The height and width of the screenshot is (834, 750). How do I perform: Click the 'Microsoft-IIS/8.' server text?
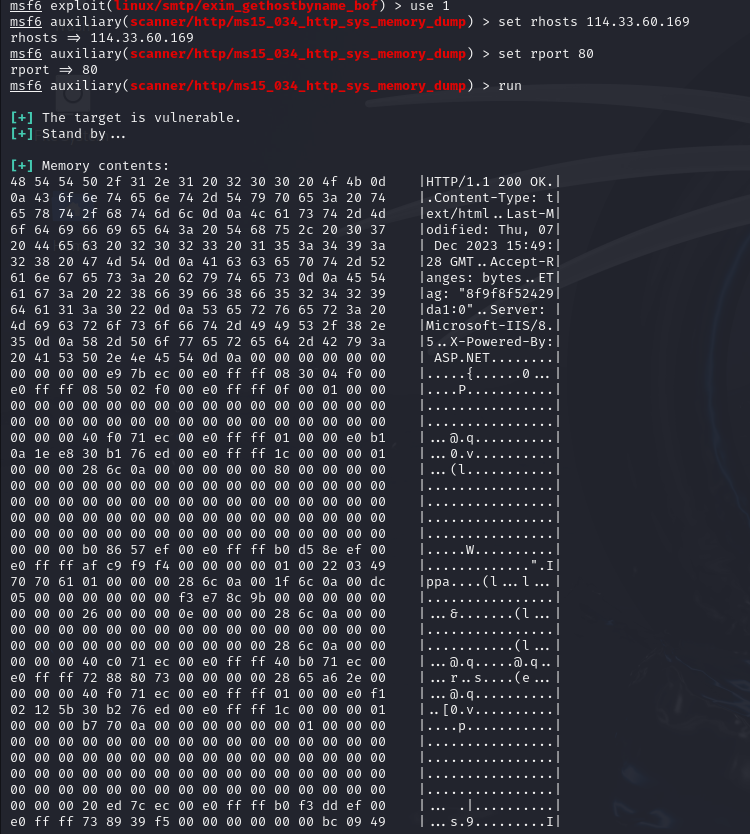click(489, 325)
